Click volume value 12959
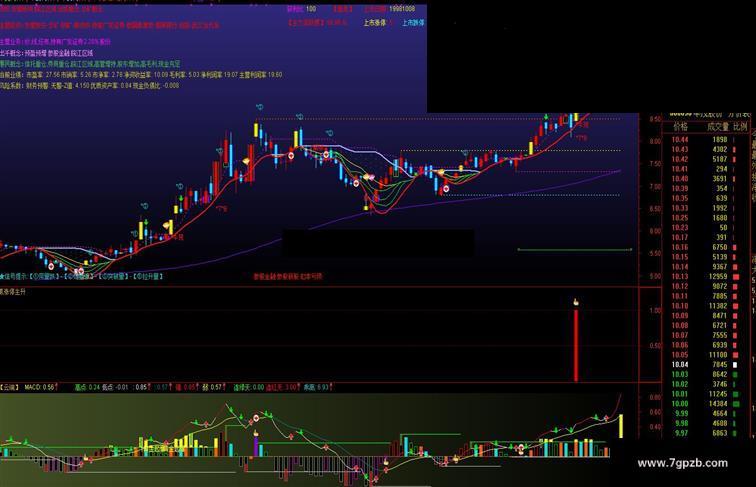 point(718,277)
